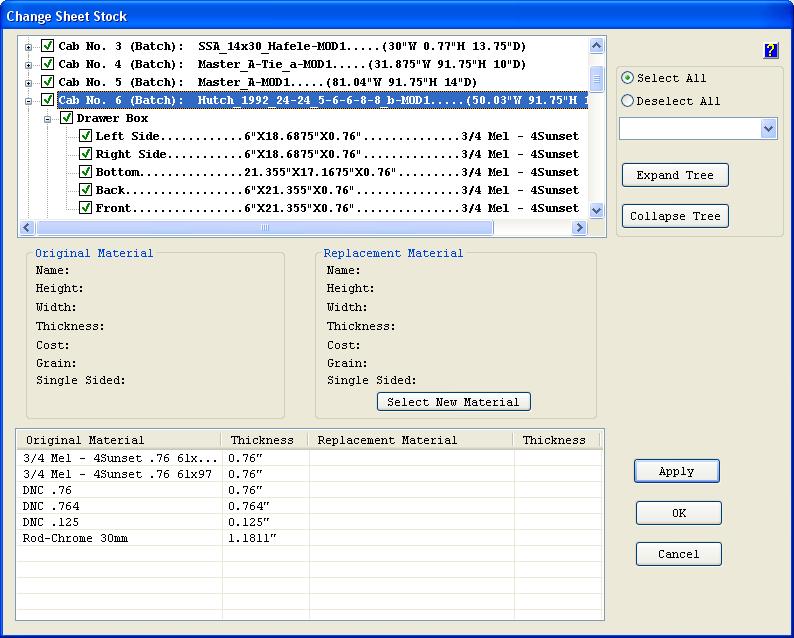Viewport: 794px width, 638px height.
Task: Open the dropdown below Deselect All
Action: 767,129
